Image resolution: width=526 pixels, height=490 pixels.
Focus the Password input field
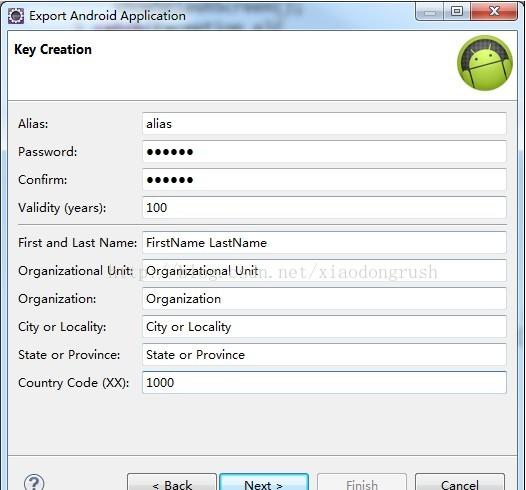pos(324,152)
